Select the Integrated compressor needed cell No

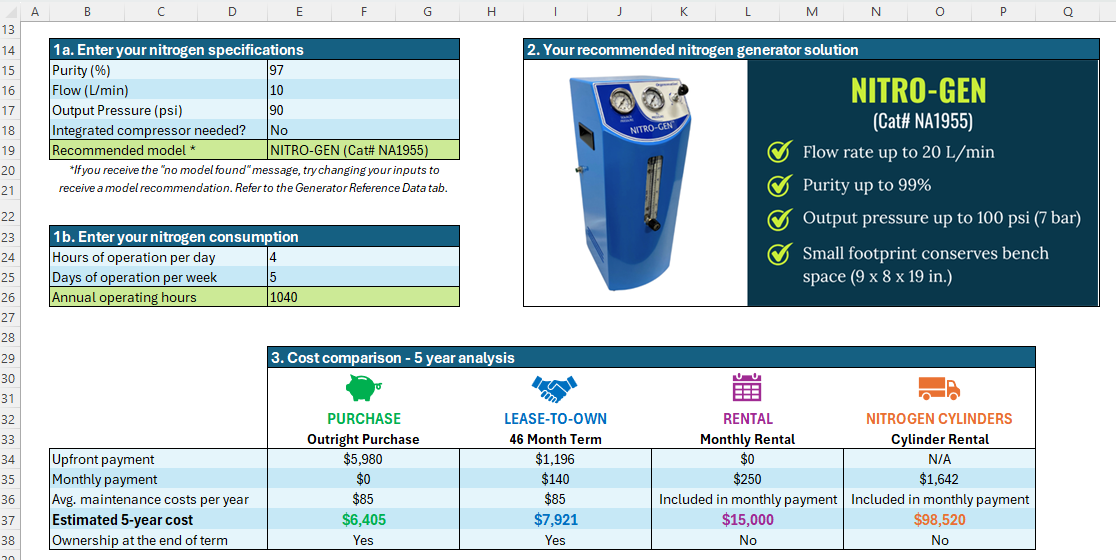click(363, 130)
